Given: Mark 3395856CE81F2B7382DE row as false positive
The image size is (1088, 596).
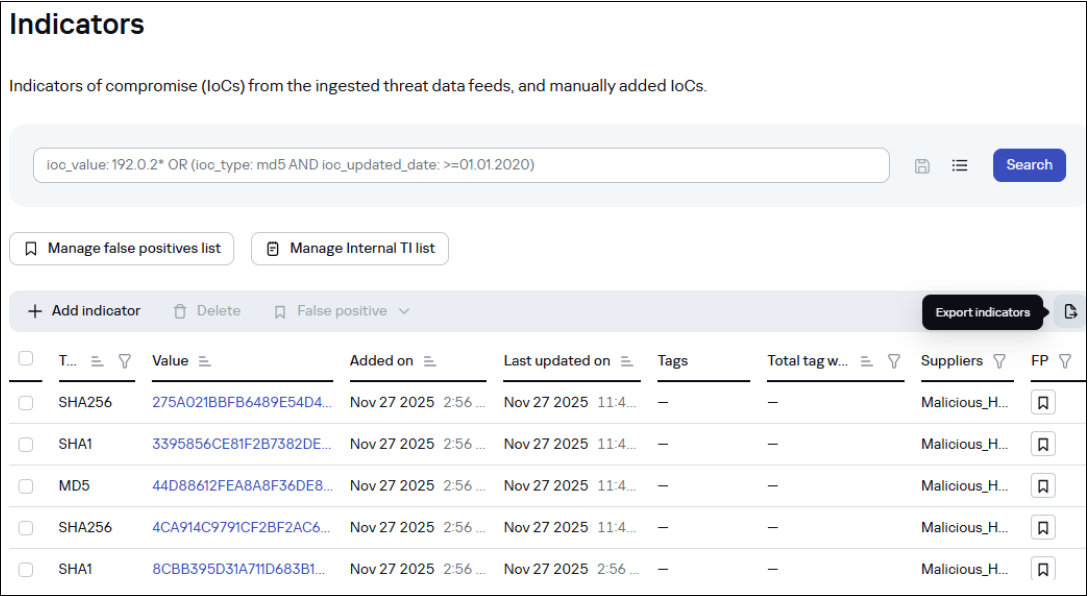Looking at the screenshot, I should point(1043,444).
